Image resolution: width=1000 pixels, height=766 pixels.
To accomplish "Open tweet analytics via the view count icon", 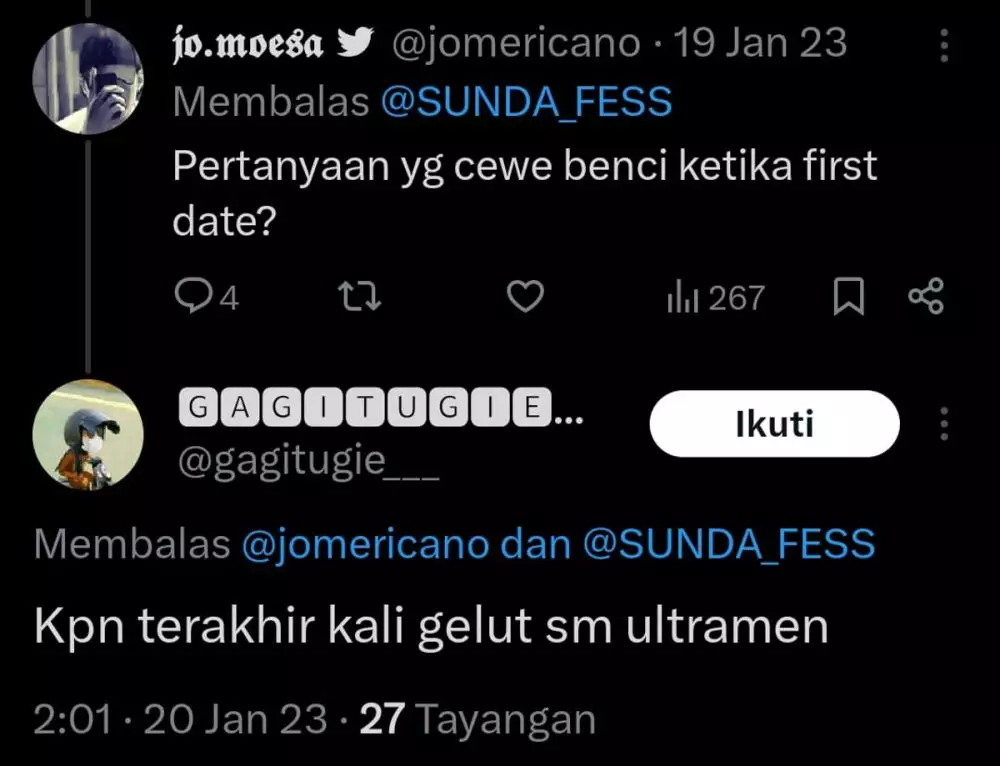I will click(685, 296).
